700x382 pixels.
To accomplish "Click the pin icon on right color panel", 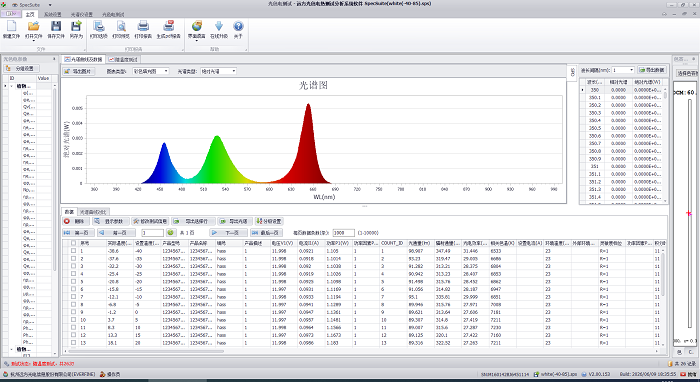I will (x=694, y=59).
